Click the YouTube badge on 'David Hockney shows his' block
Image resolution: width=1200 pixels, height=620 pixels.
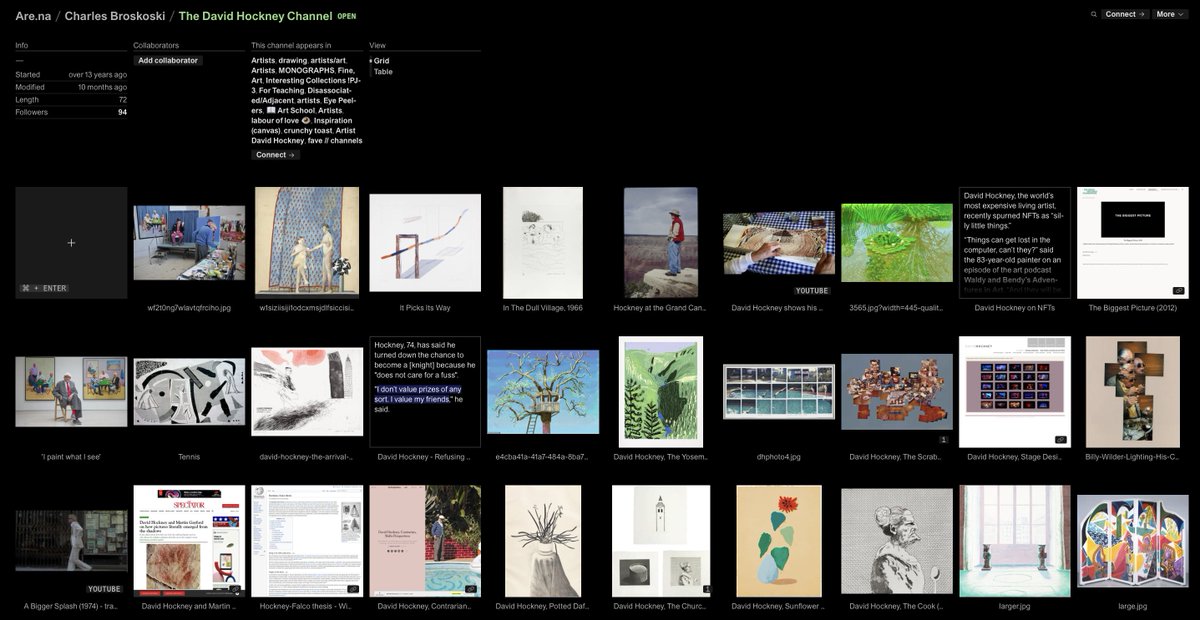pos(813,291)
